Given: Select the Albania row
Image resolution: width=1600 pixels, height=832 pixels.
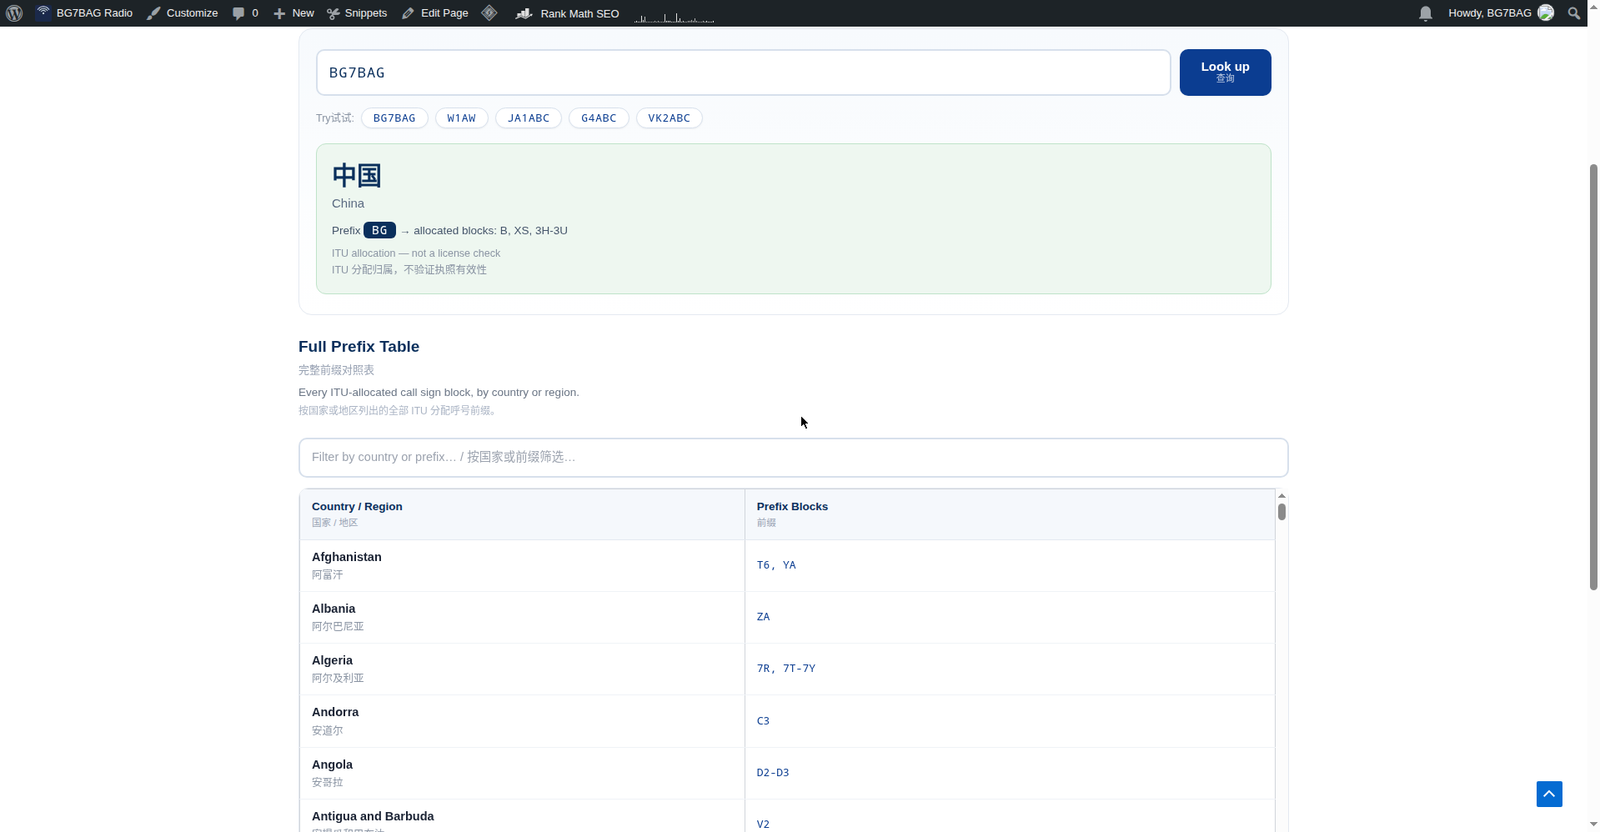Looking at the screenshot, I should [787, 617].
